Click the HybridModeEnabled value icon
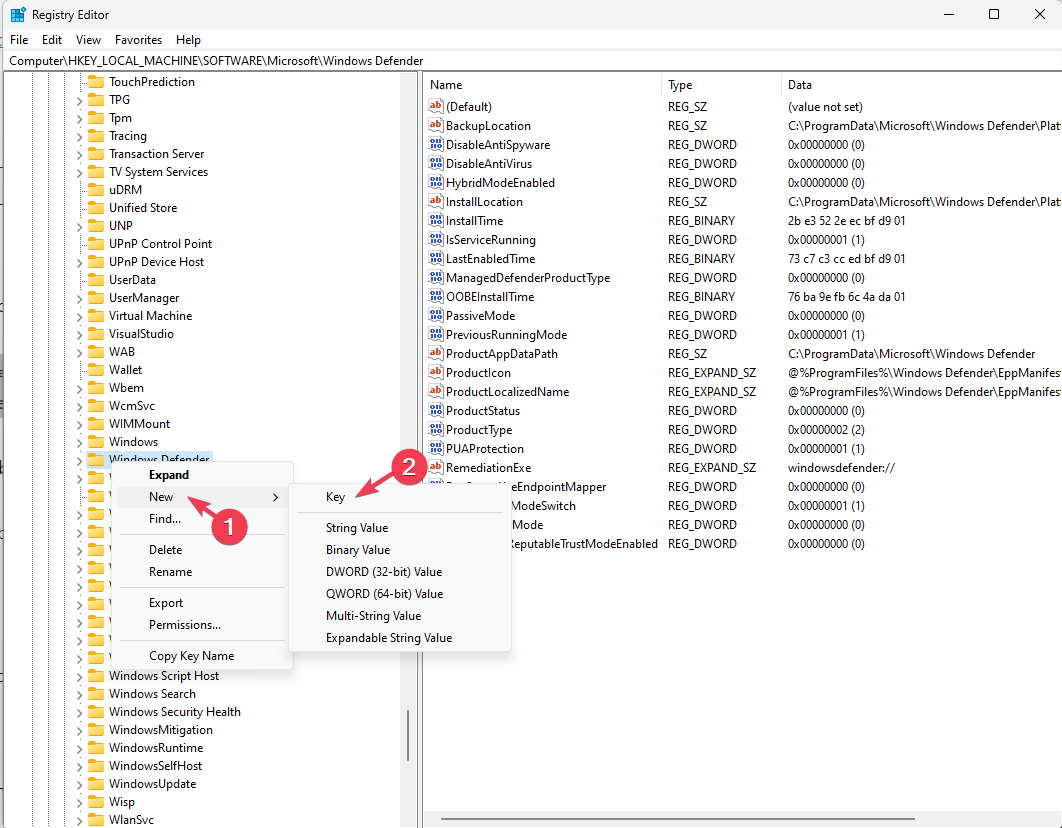The height and width of the screenshot is (828, 1062). click(x=436, y=182)
